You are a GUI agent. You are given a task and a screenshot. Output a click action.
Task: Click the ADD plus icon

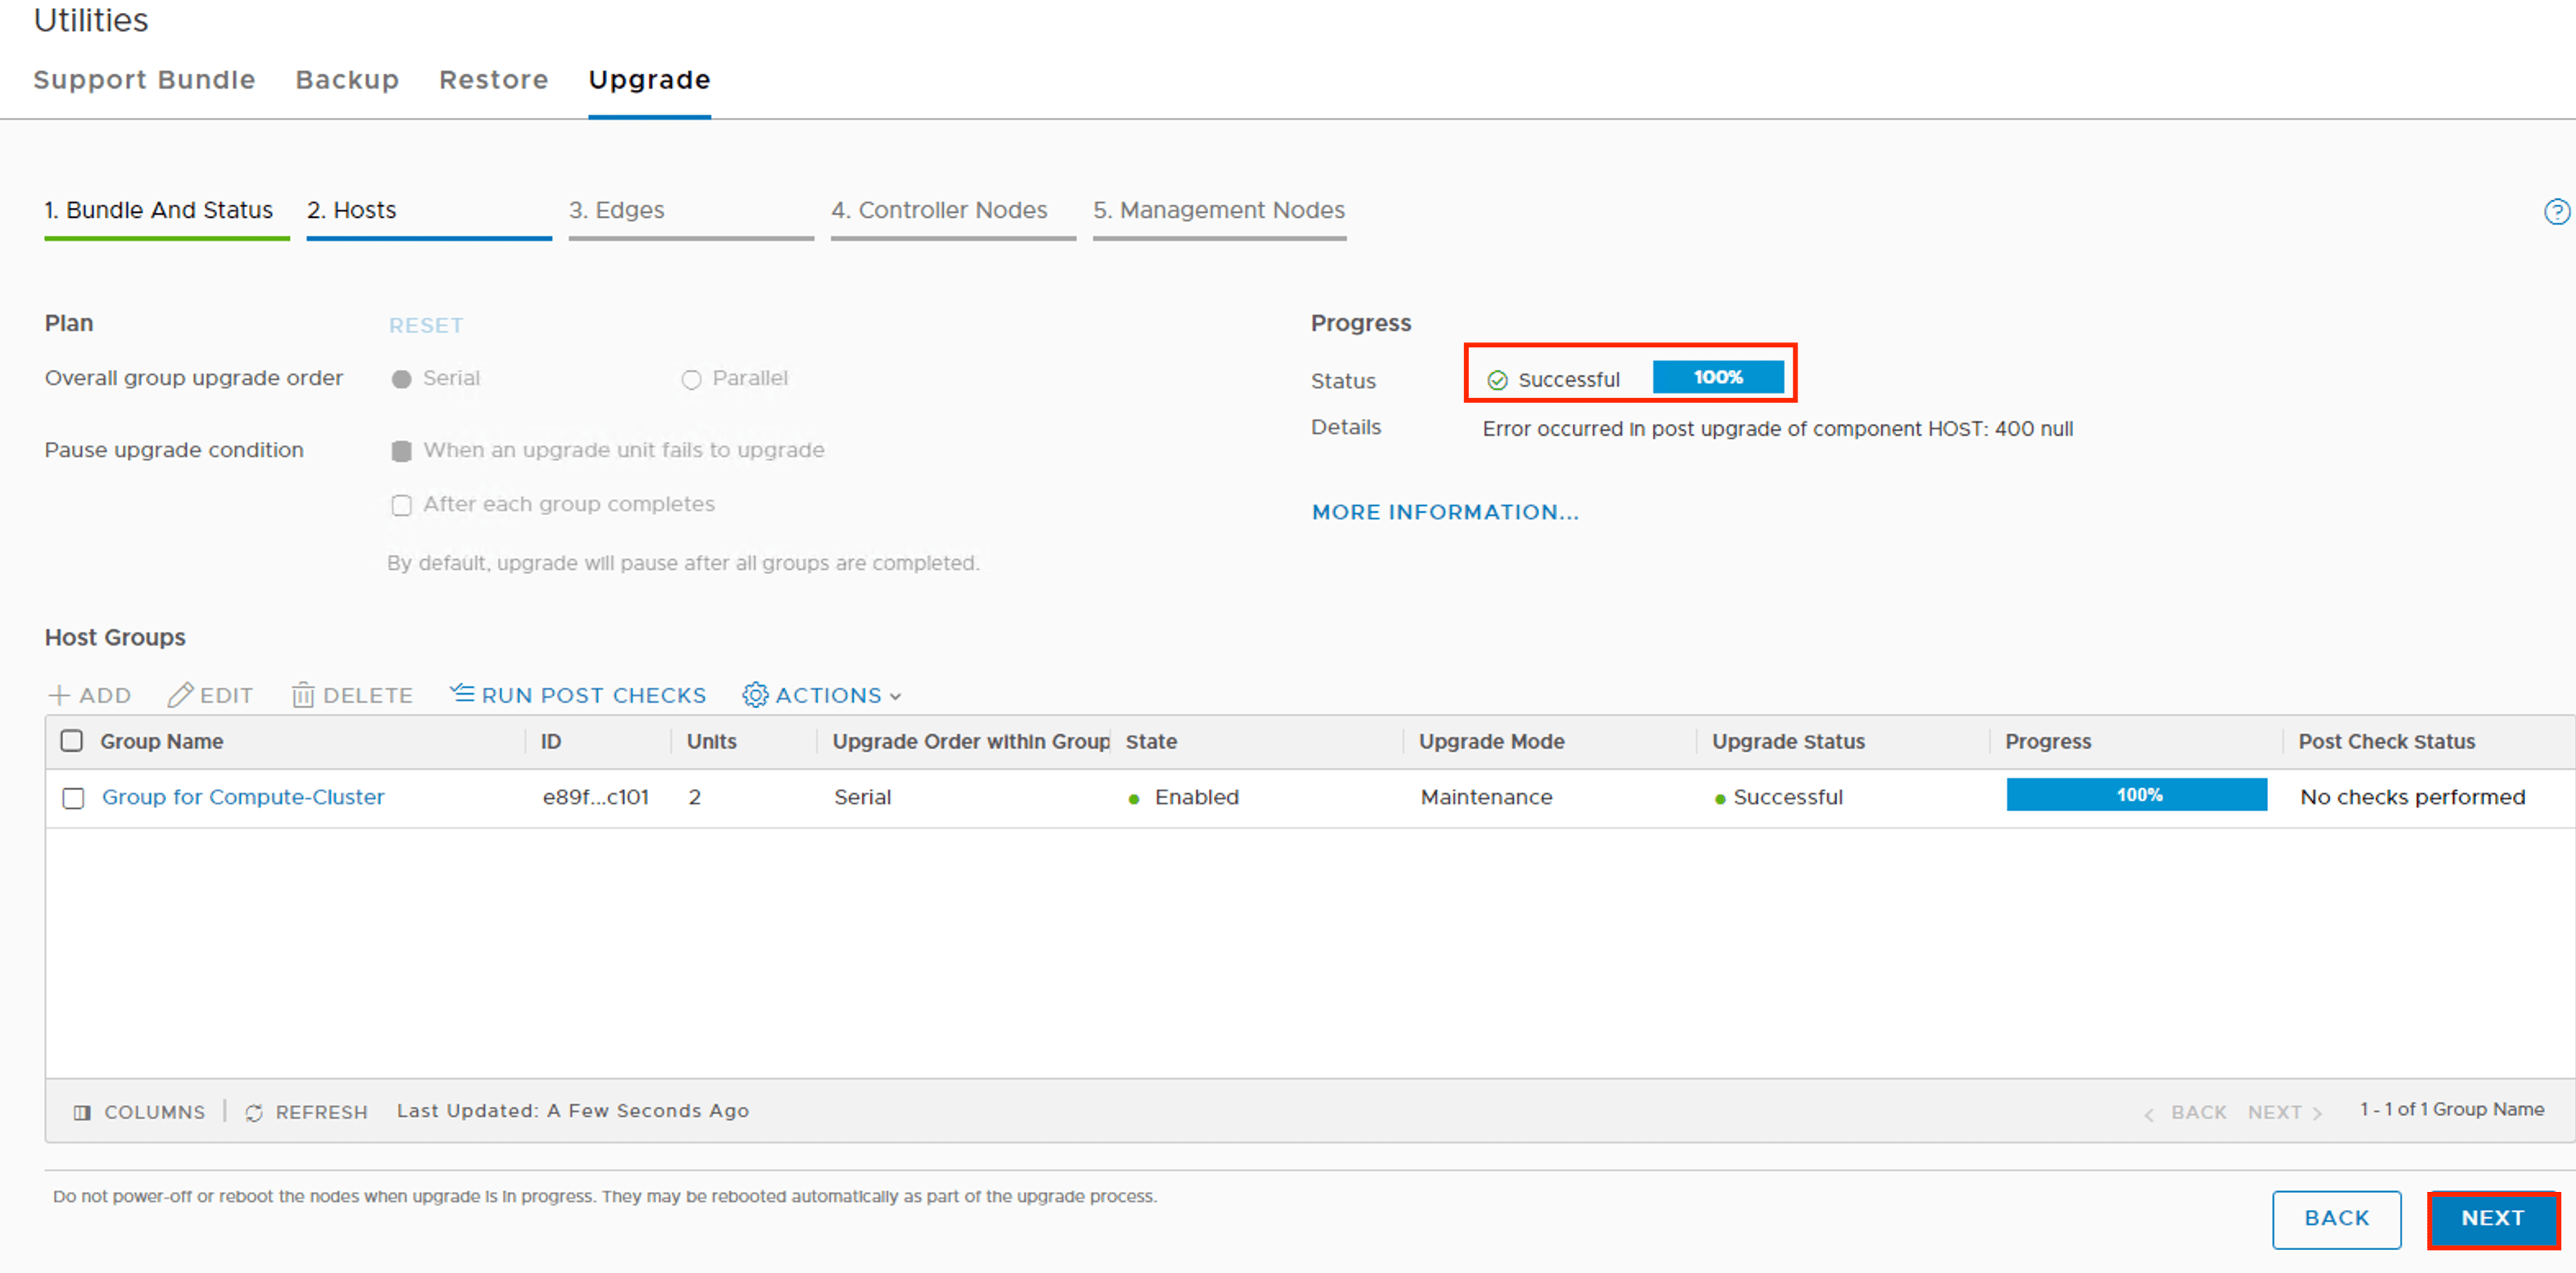point(59,695)
